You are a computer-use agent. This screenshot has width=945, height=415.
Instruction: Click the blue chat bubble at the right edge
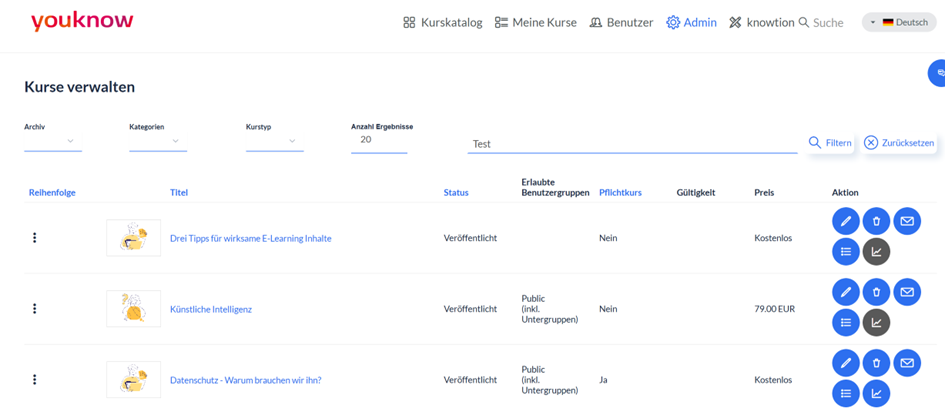[937, 73]
